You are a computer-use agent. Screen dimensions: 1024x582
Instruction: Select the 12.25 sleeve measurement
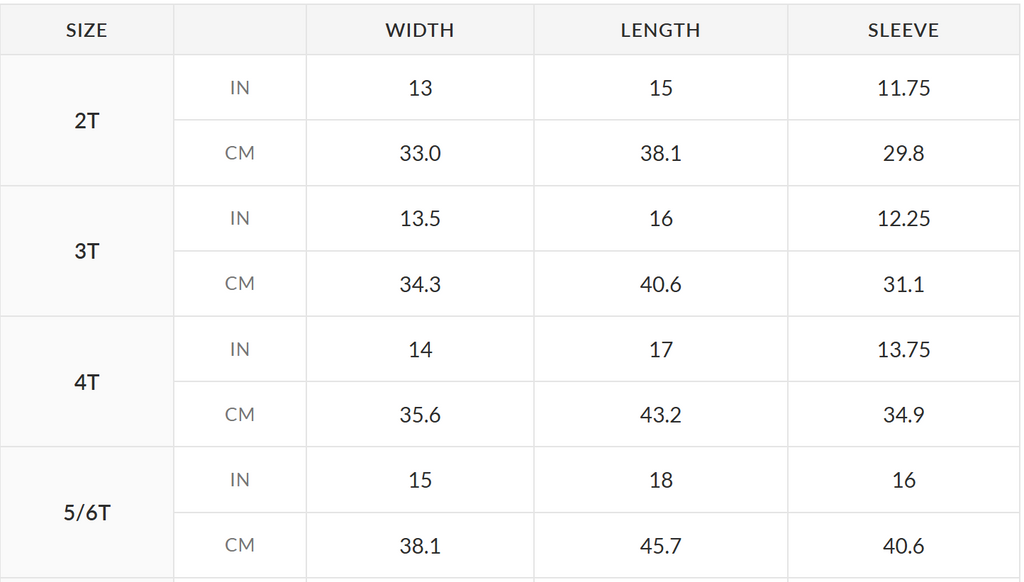(903, 219)
